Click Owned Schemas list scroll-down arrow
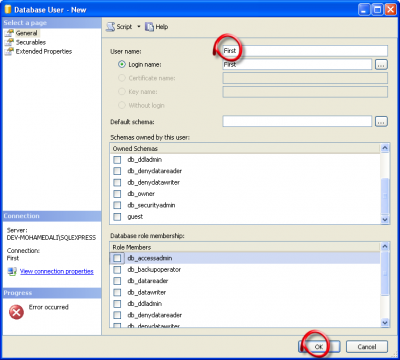Viewport: 400px width, 360px height. pos(385,219)
